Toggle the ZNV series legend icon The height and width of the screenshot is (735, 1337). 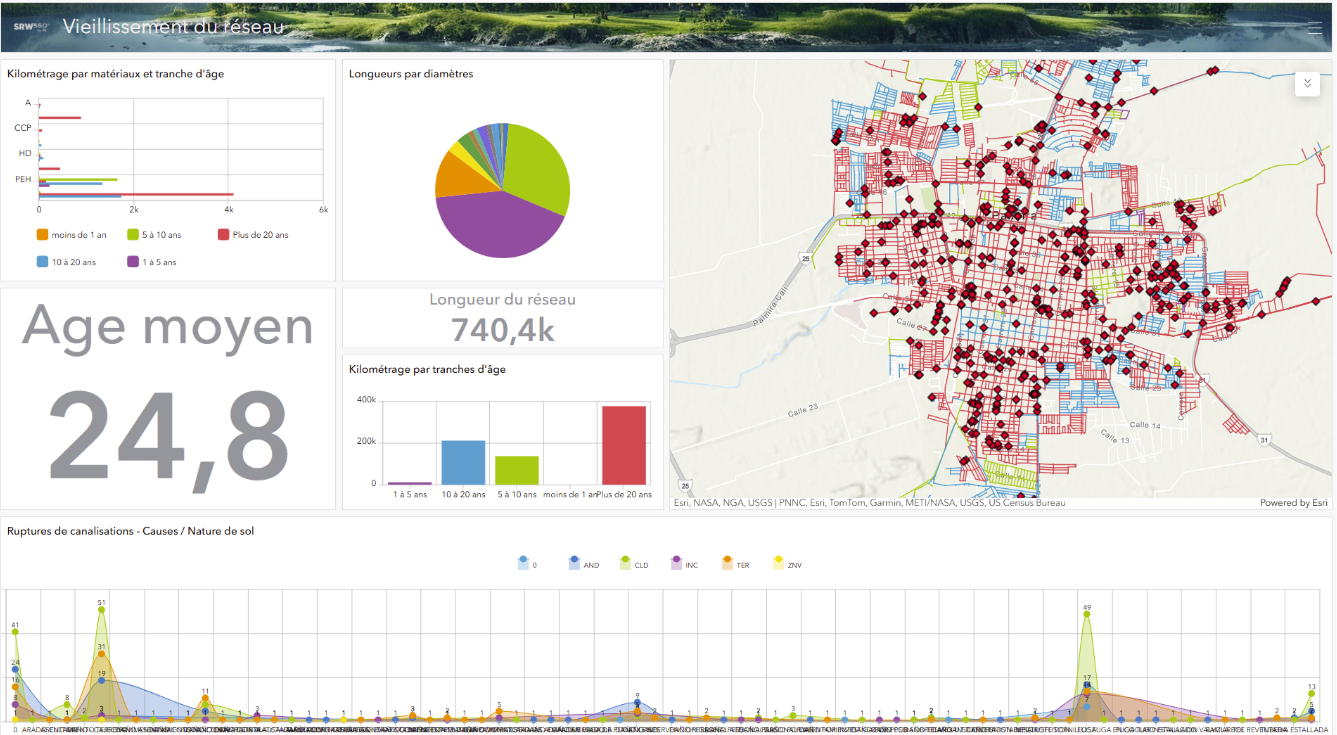tap(779, 563)
